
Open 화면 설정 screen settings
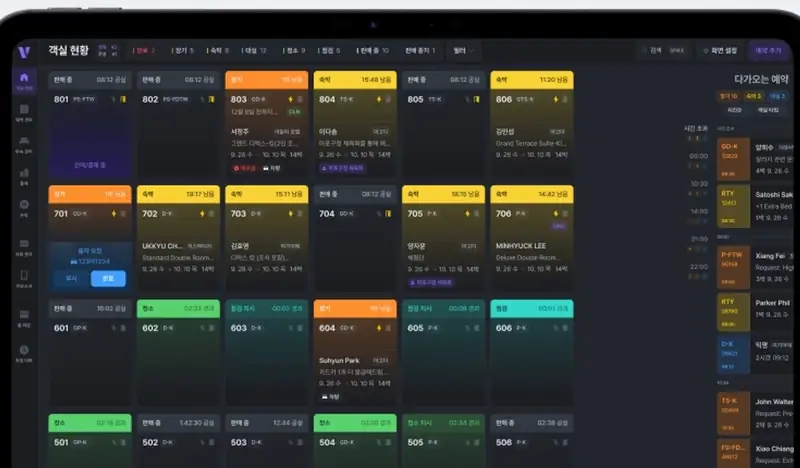click(719, 51)
